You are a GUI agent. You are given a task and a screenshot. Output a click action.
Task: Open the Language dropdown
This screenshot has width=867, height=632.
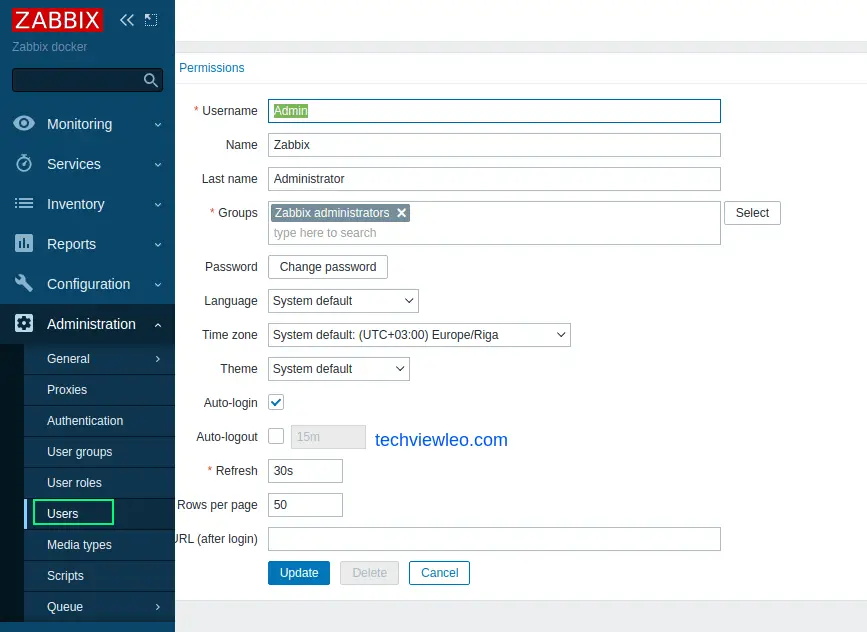coord(343,301)
